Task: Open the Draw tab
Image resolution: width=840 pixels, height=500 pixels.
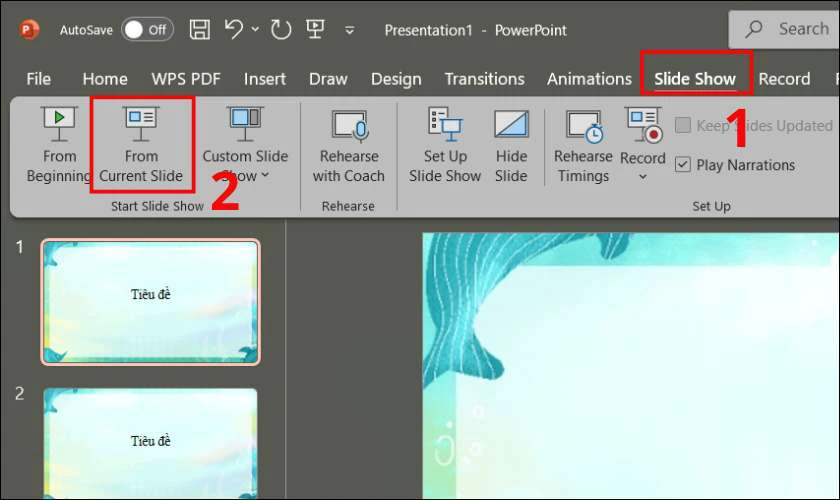Action: (x=328, y=79)
